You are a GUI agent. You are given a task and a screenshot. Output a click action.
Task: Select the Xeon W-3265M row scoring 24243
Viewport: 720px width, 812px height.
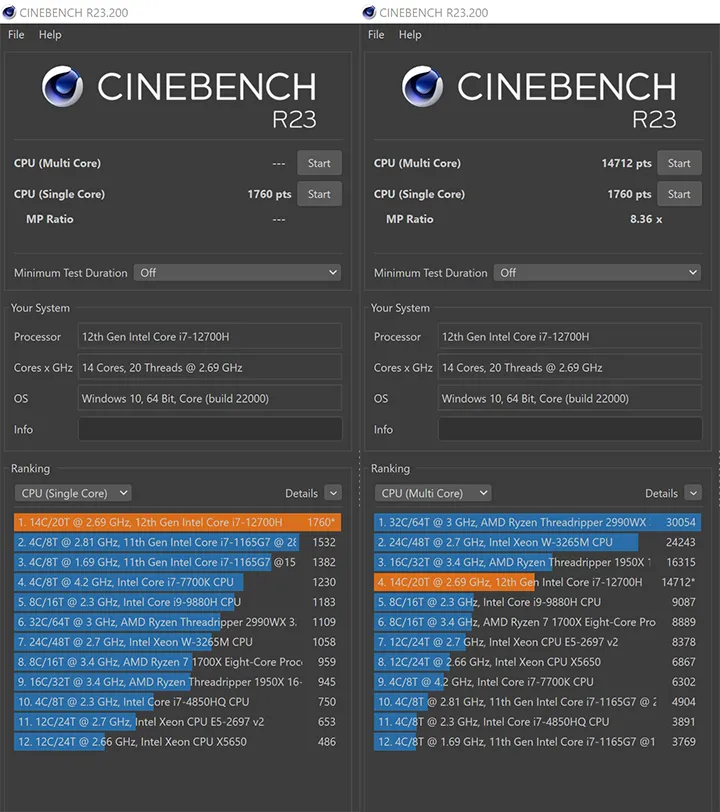tap(537, 542)
